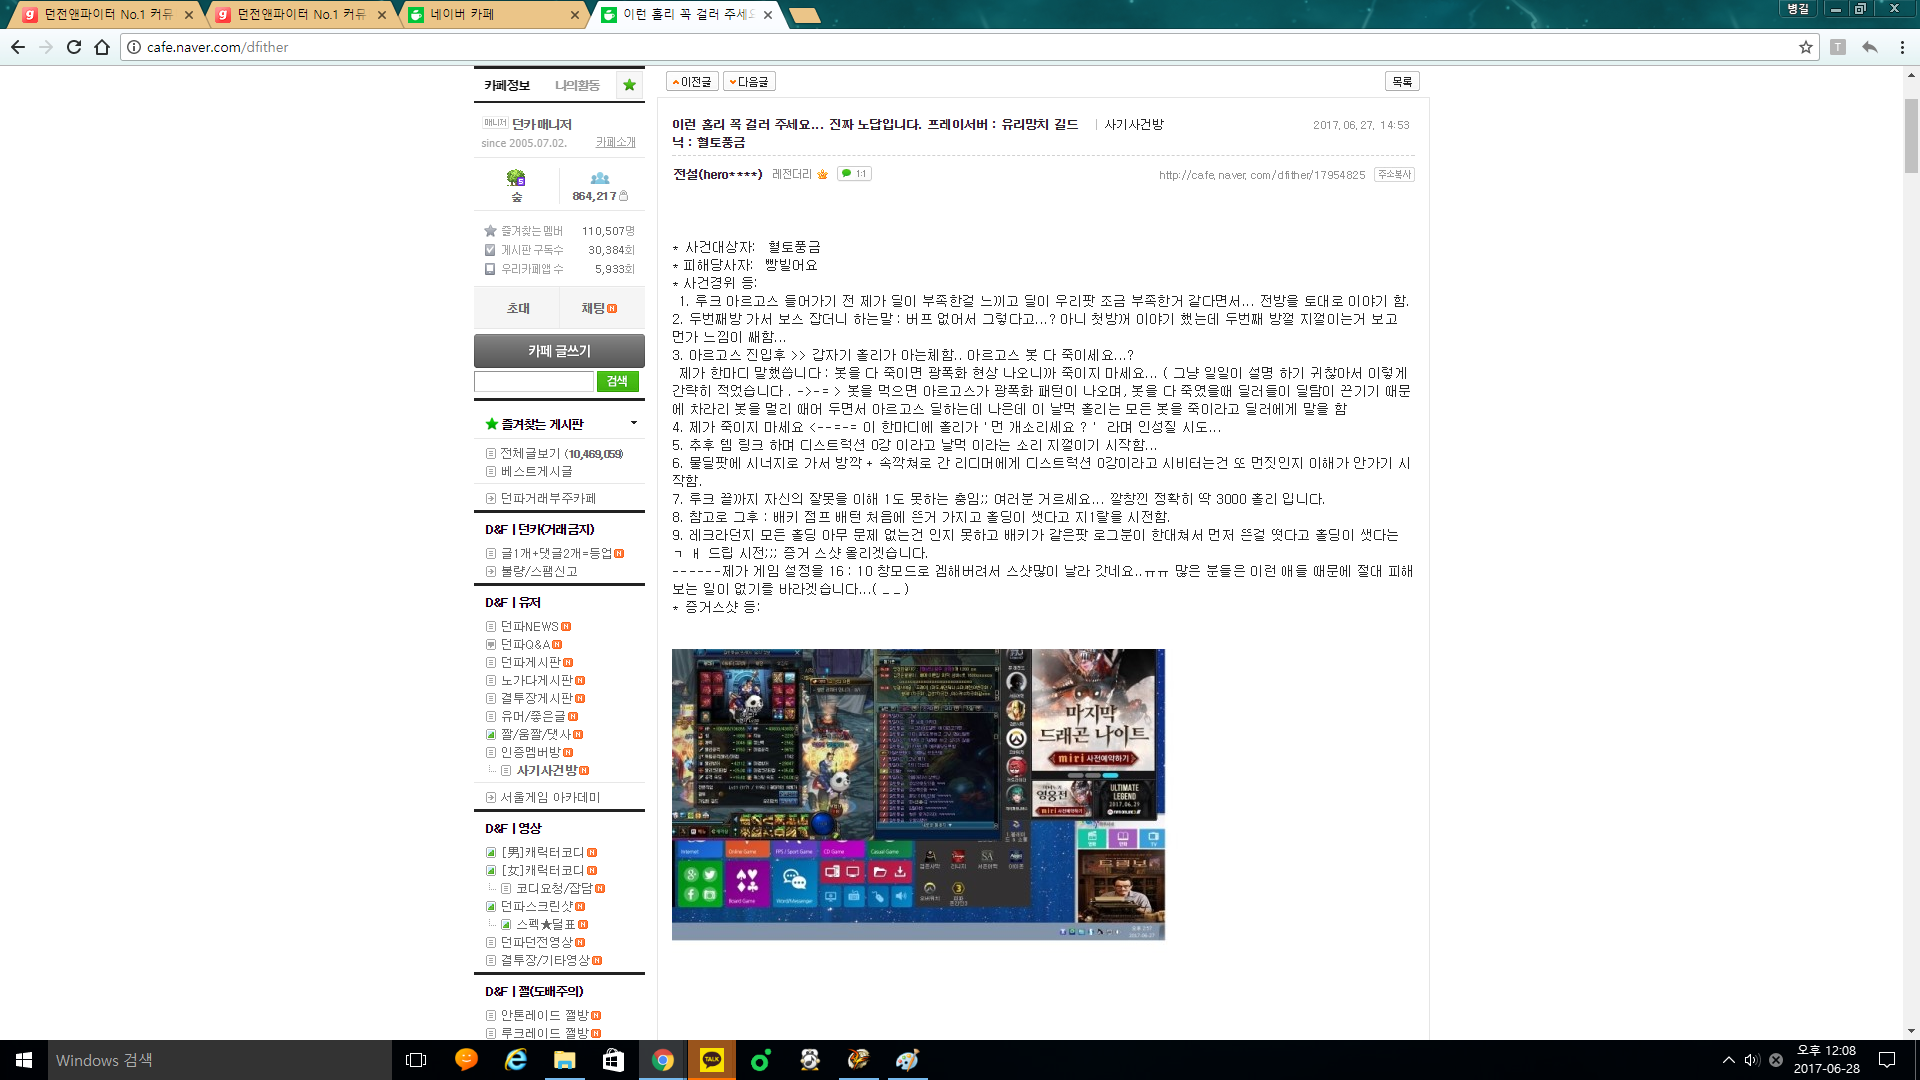This screenshot has height=1080, width=1920.
Task: Open the Paint palette taskbar icon
Action: pyautogui.click(x=907, y=1060)
